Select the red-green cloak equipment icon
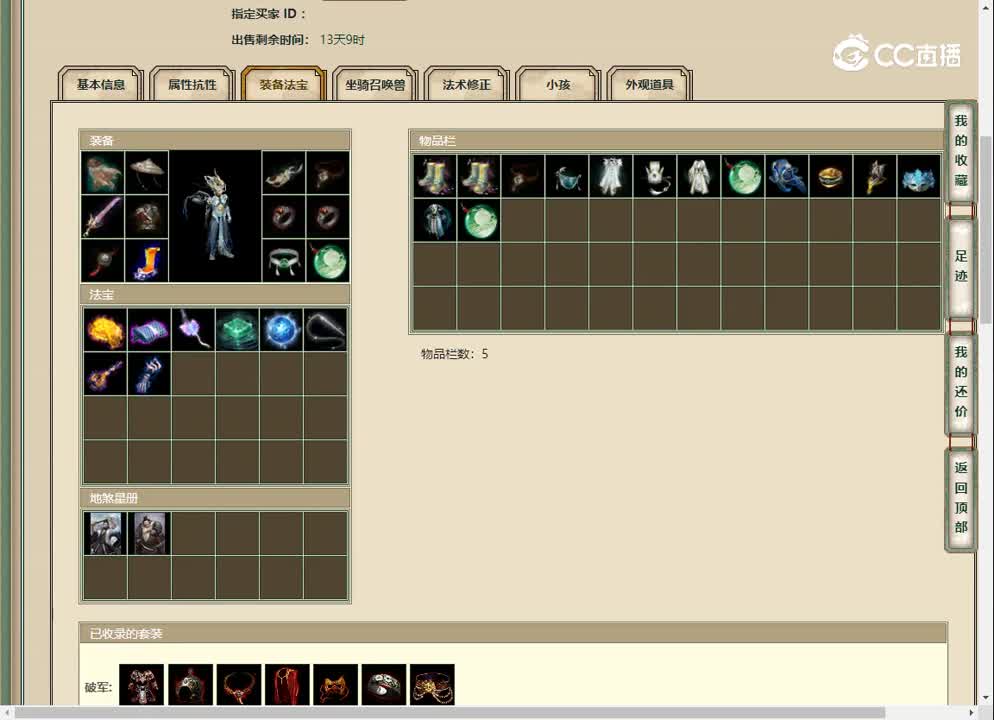This screenshot has width=994, height=720. [103, 172]
